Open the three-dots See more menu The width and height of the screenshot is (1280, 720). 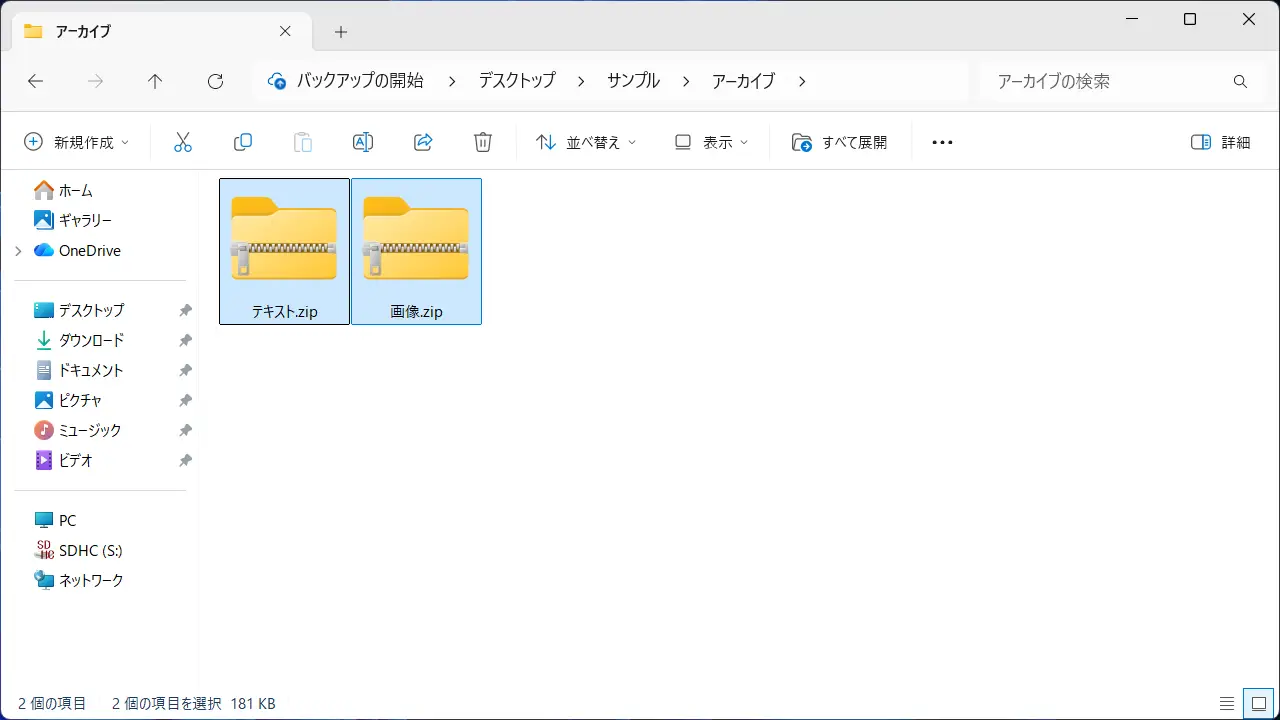(942, 142)
